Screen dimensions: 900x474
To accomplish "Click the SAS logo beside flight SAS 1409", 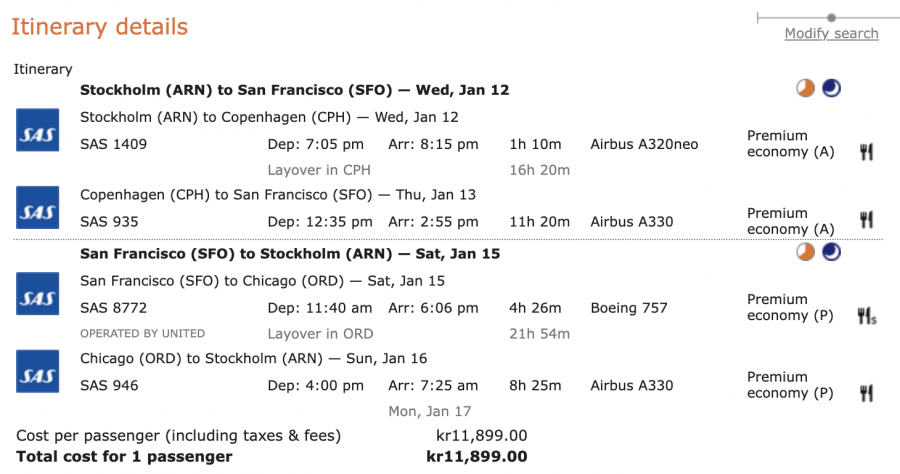I will [38, 130].
